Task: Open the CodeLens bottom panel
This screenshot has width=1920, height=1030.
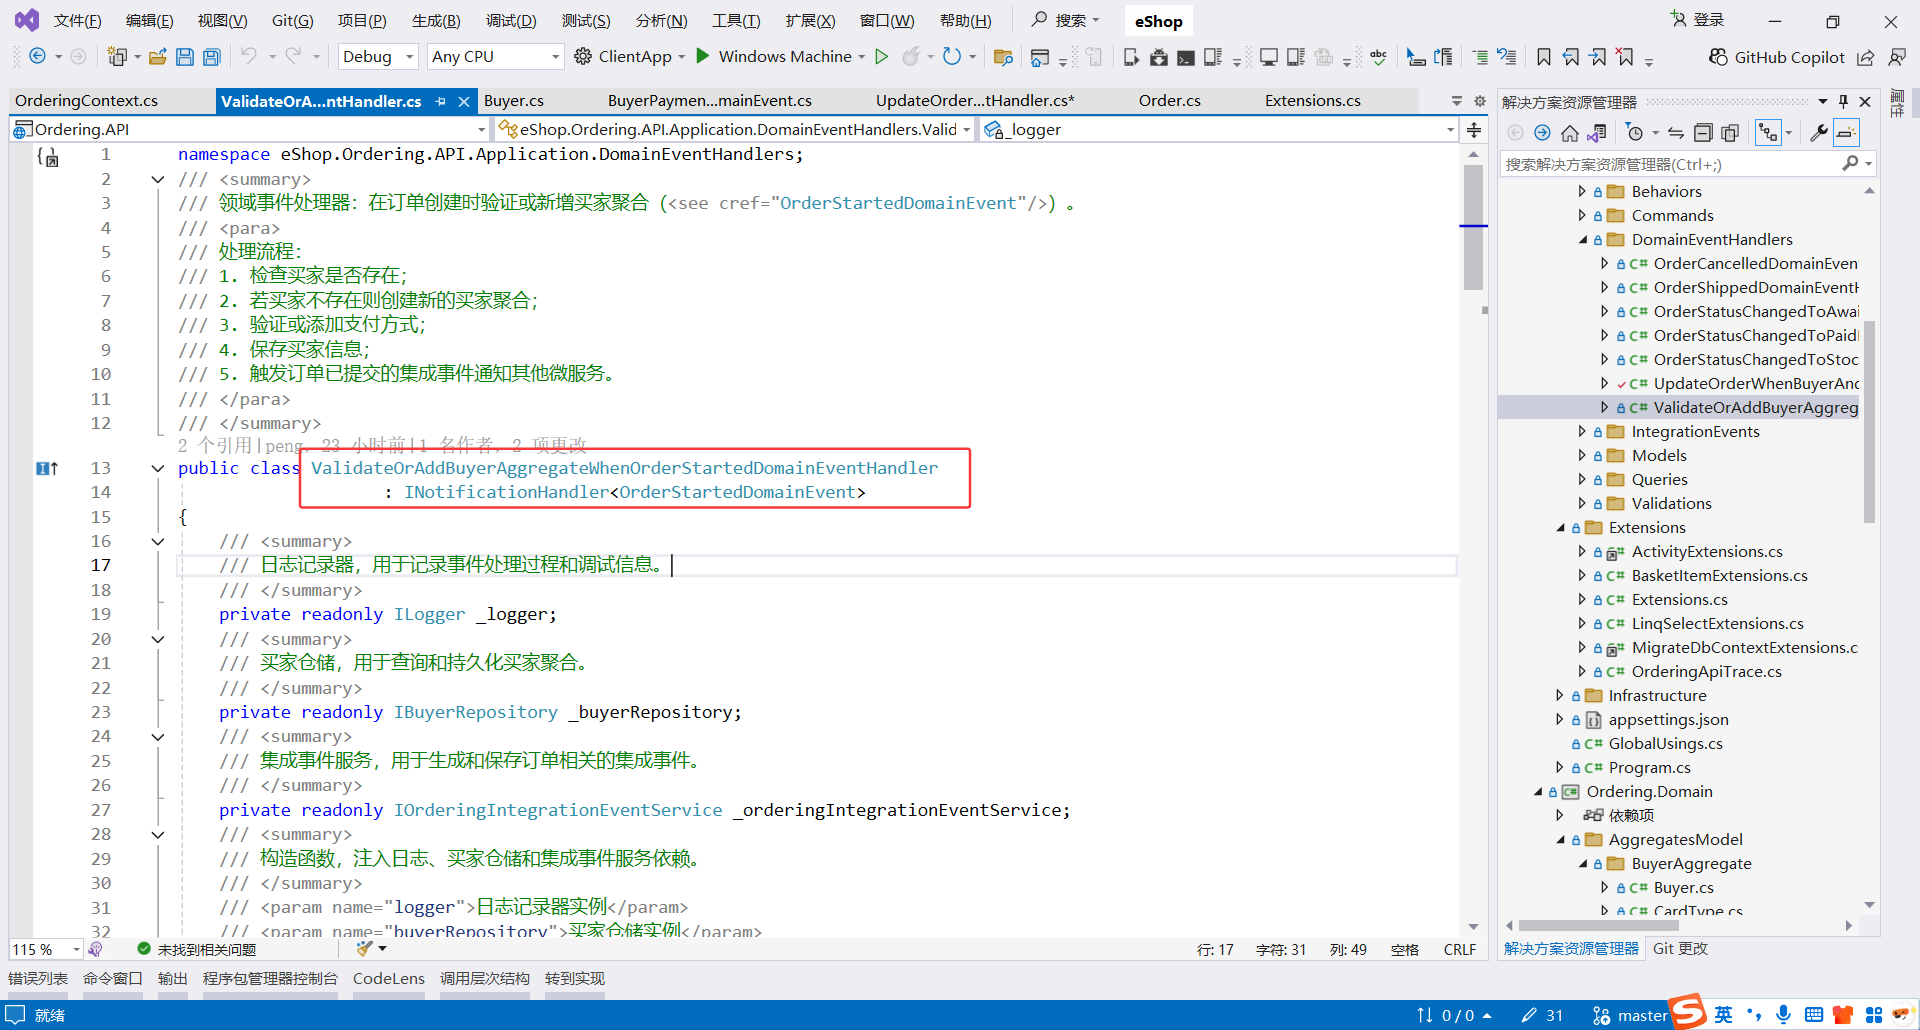Action: tap(389, 979)
